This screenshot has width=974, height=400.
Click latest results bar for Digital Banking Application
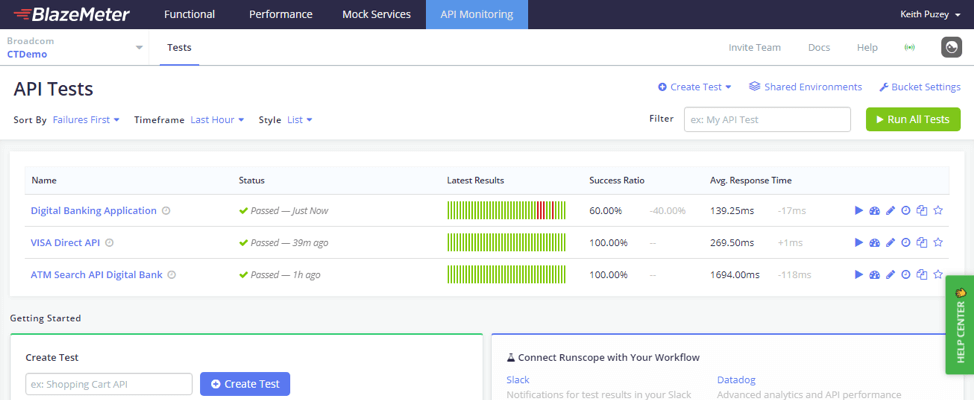506,211
